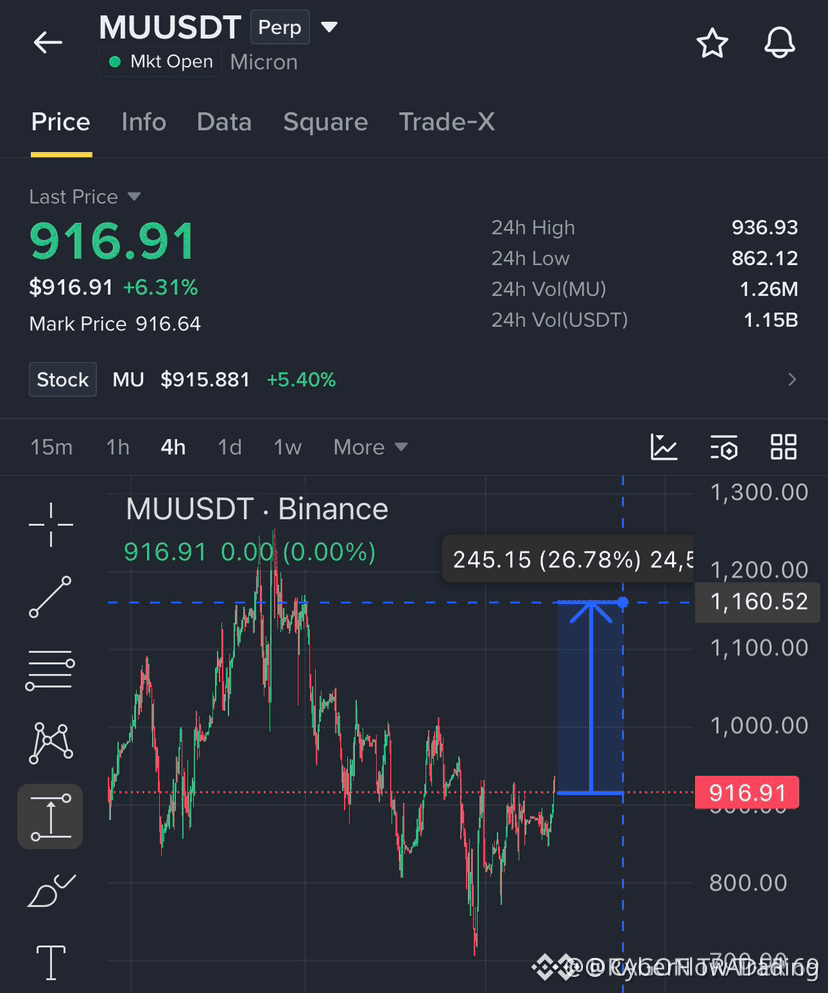The height and width of the screenshot is (993, 828).
Task: Click the MUUSDT · Binance chart title
Action: [257, 509]
